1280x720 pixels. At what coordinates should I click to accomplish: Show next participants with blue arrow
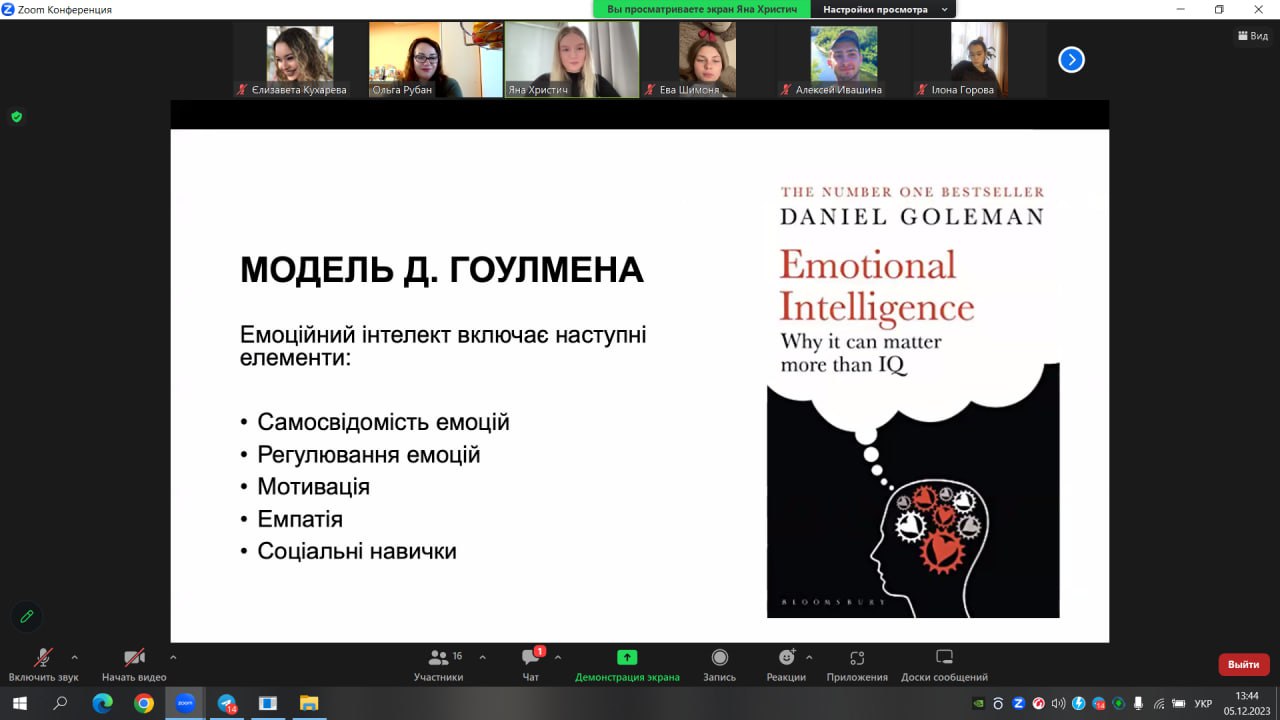point(1071,60)
